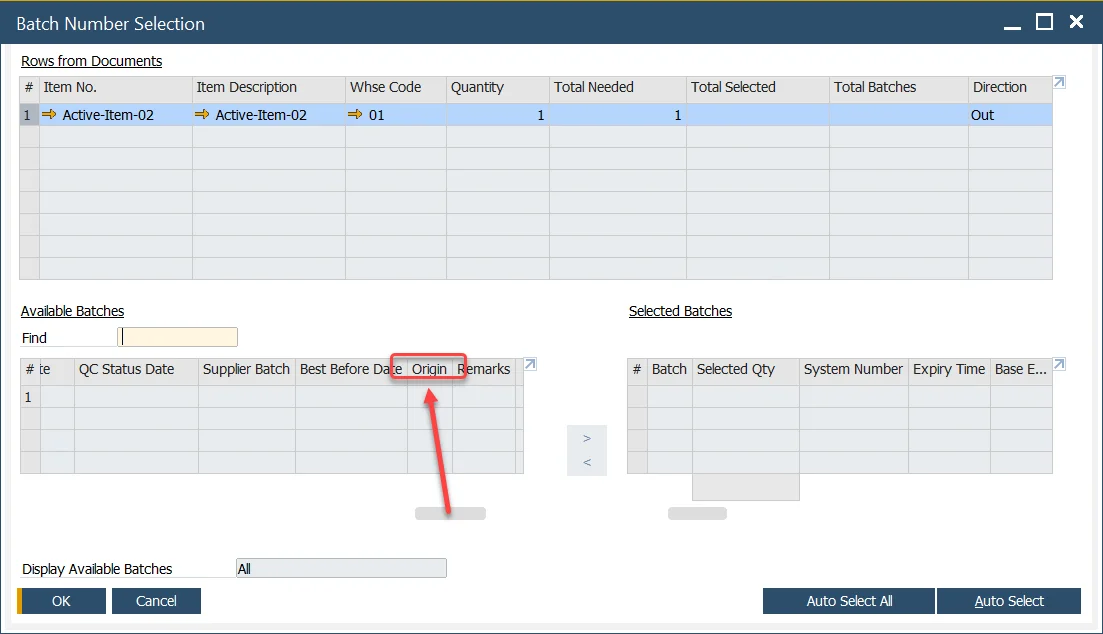1103x634 pixels.
Task: Select row 1 containing Active-Item-02
Action: (27, 114)
